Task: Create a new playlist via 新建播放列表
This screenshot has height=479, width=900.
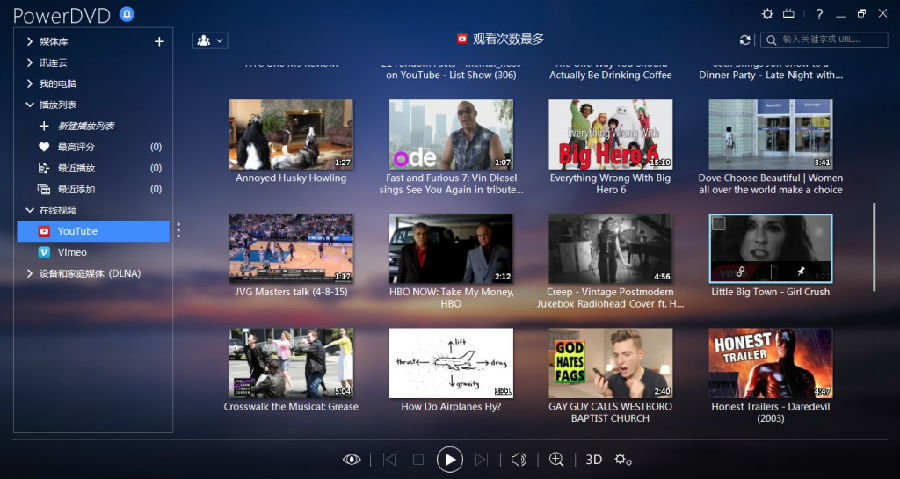Action: pos(86,126)
